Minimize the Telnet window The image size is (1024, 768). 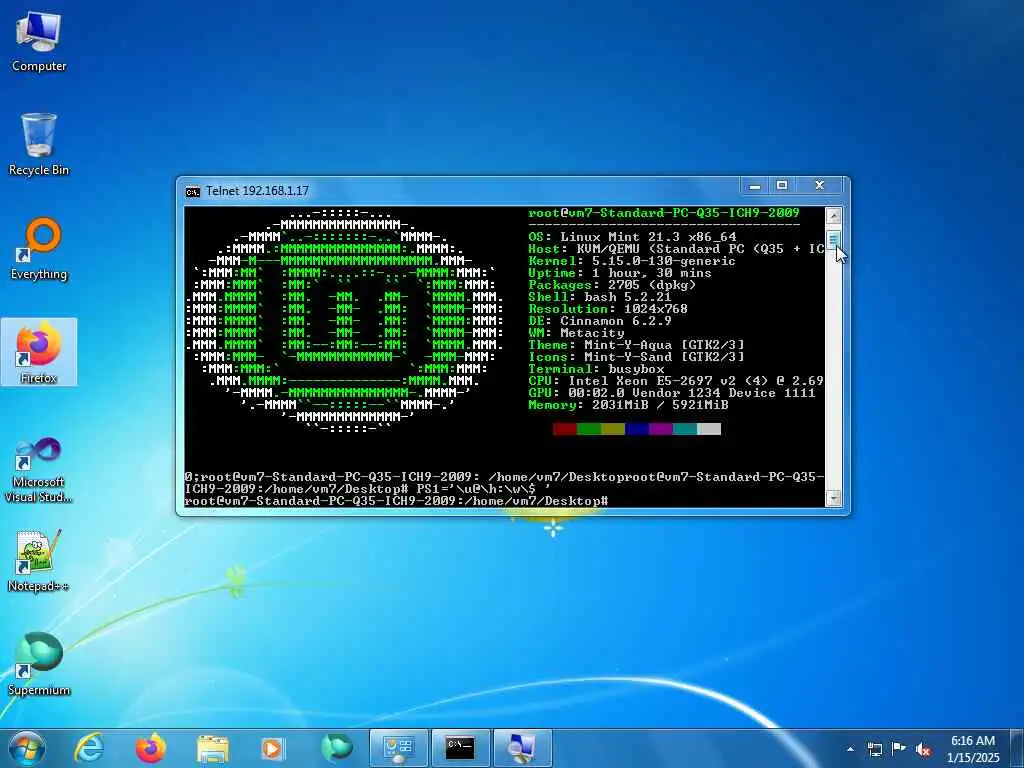[755, 186]
